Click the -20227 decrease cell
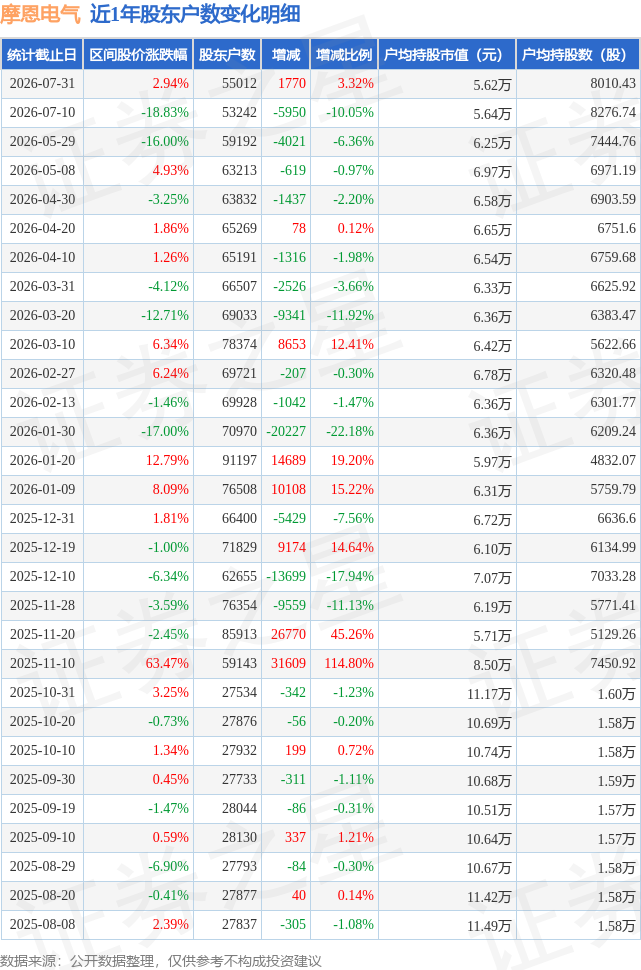This screenshot has width=641, height=970. tap(286, 431)
